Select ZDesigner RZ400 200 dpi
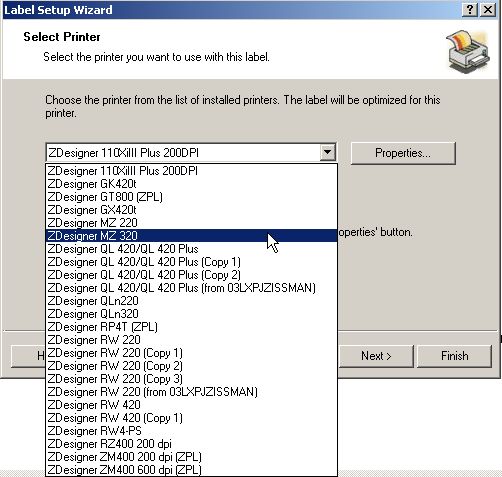The image size is (502, 477). 191,444
